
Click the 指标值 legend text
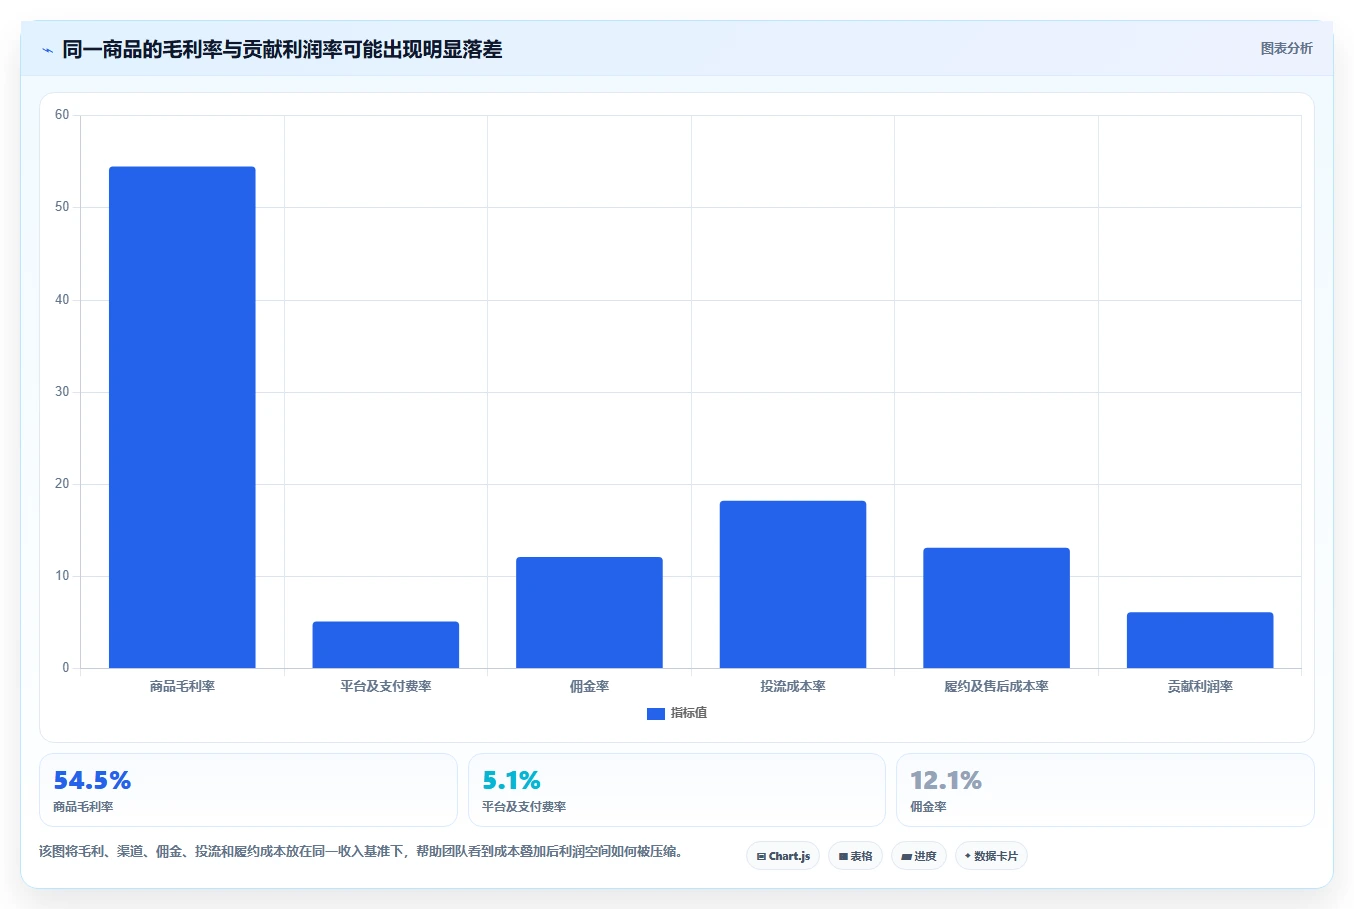click(689, 713)
